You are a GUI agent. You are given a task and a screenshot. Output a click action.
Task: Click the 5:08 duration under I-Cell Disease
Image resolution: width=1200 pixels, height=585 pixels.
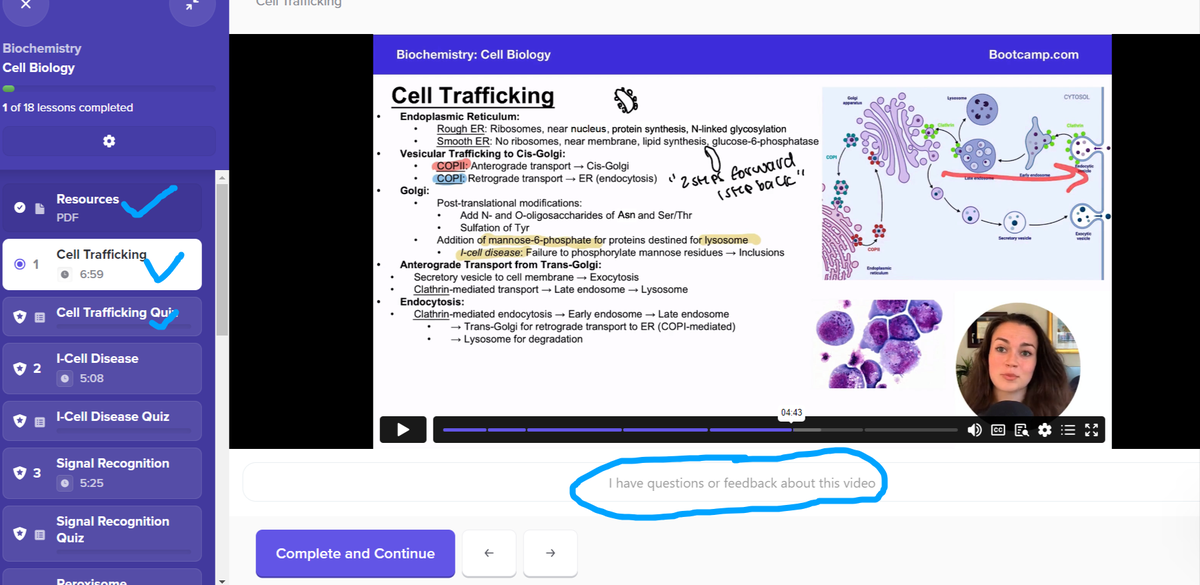[x=92, y=378]
